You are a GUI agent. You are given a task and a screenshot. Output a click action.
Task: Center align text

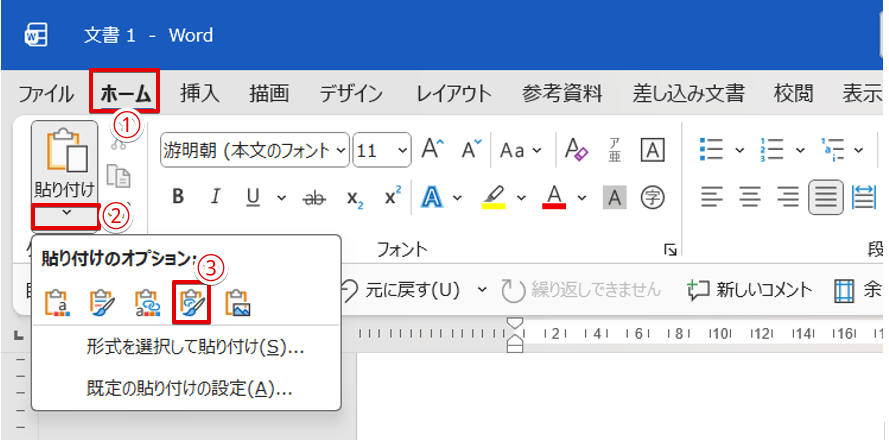(x=750, y=197)
